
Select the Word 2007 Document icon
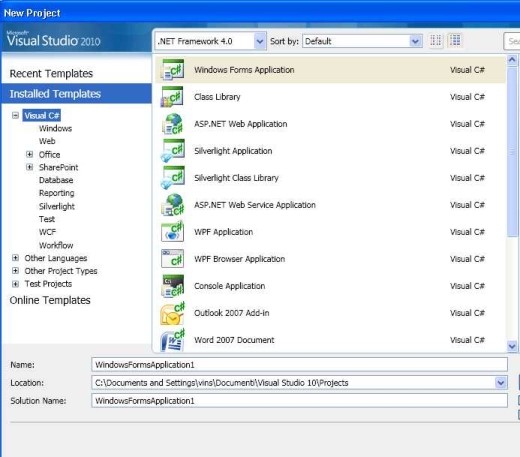click(172, 340)
